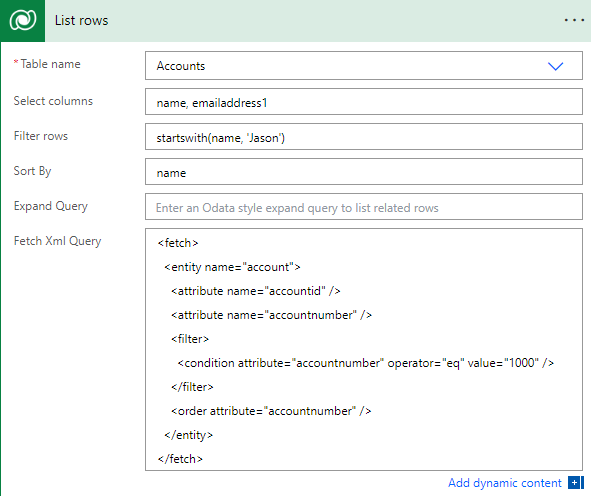Click the List rows header bar
The height and width of the screenshot is (496, 591).
click(x=296, y=21)
